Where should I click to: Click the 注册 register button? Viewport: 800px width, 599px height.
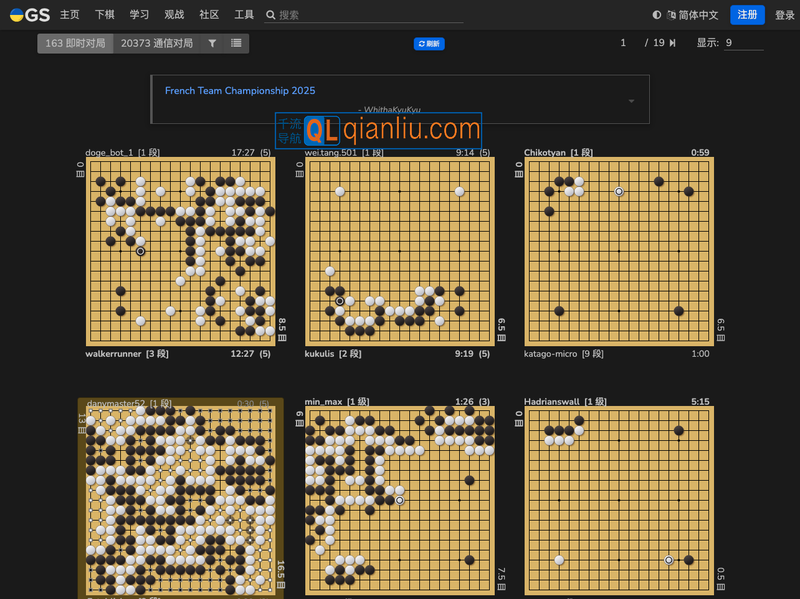point(747,15)
